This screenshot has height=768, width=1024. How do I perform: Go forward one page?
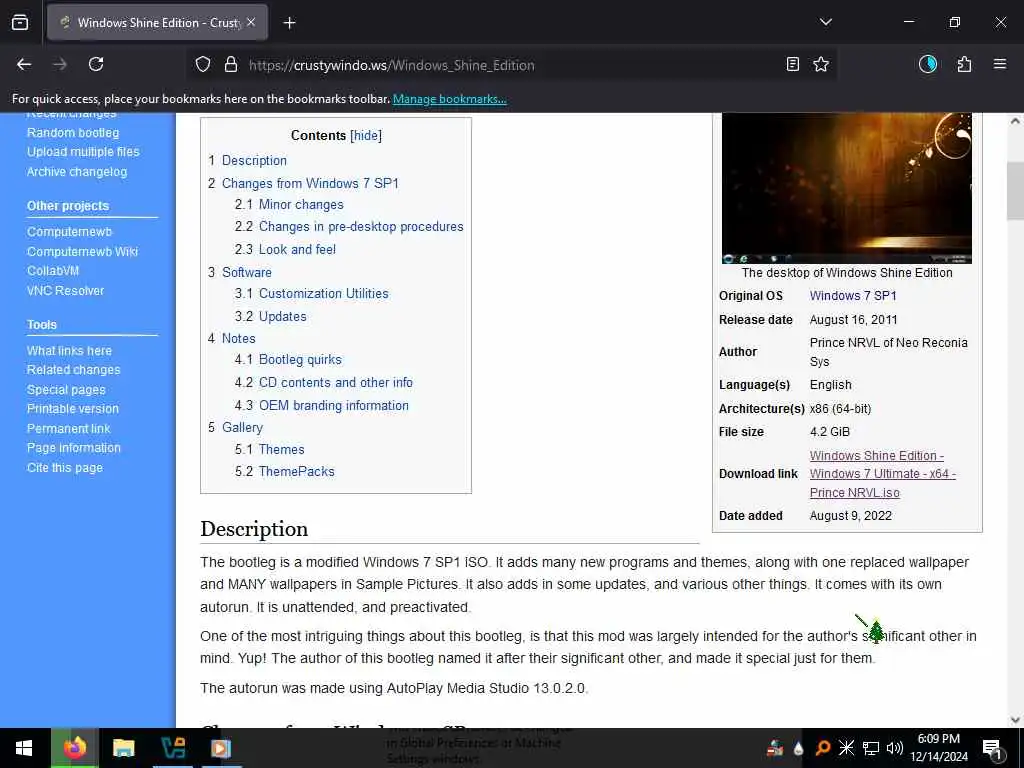(x=60, y=64)
